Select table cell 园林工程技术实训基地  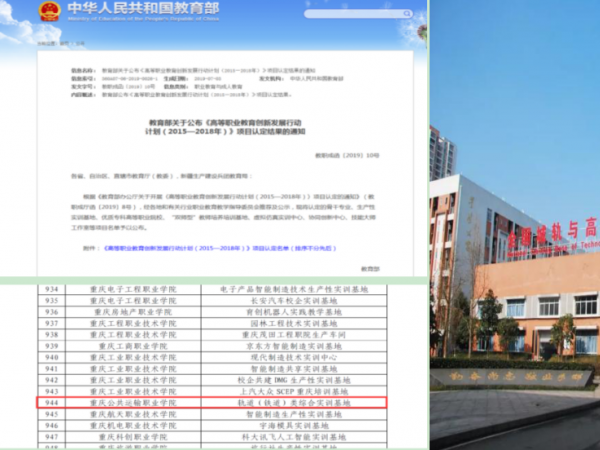pos(294,324)
